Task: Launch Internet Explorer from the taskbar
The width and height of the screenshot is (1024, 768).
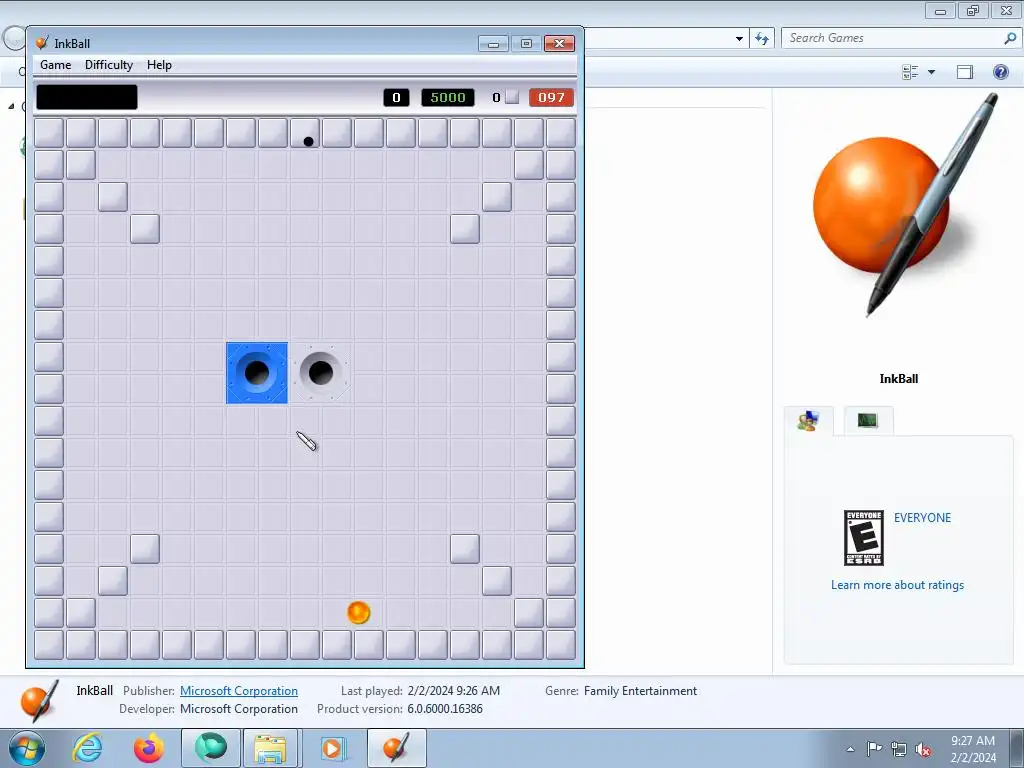Action: (88, 748)
